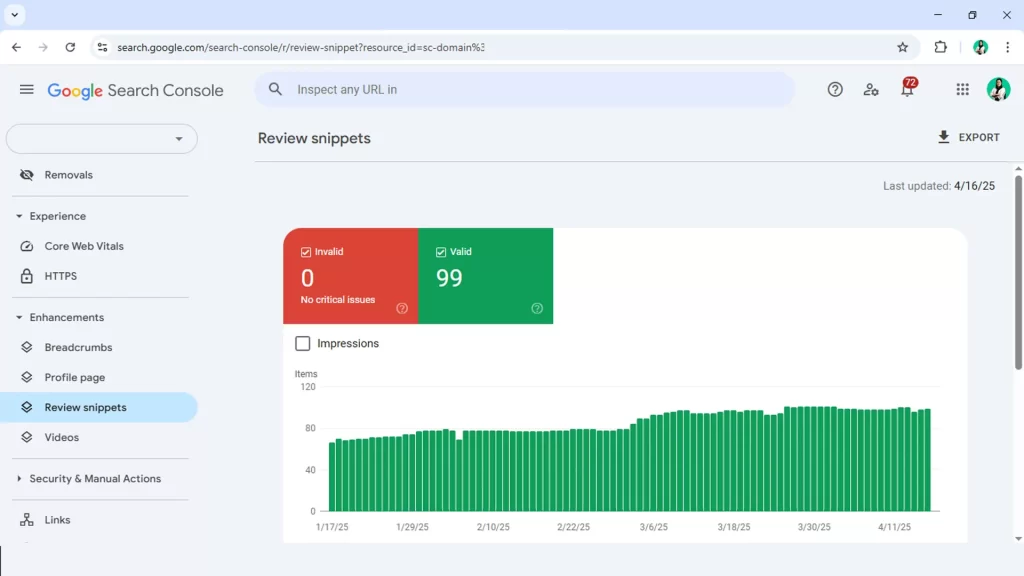Click the Profile page layers icon
This screenshot has width=1024, height=576.
pyautogui.click(x=27, y=377)
